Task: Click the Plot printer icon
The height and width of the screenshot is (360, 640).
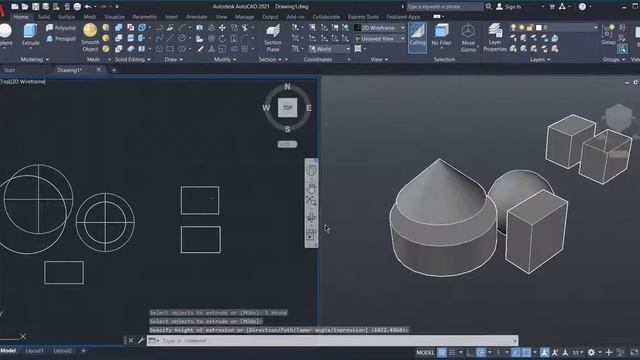Action: pos(77,7)
